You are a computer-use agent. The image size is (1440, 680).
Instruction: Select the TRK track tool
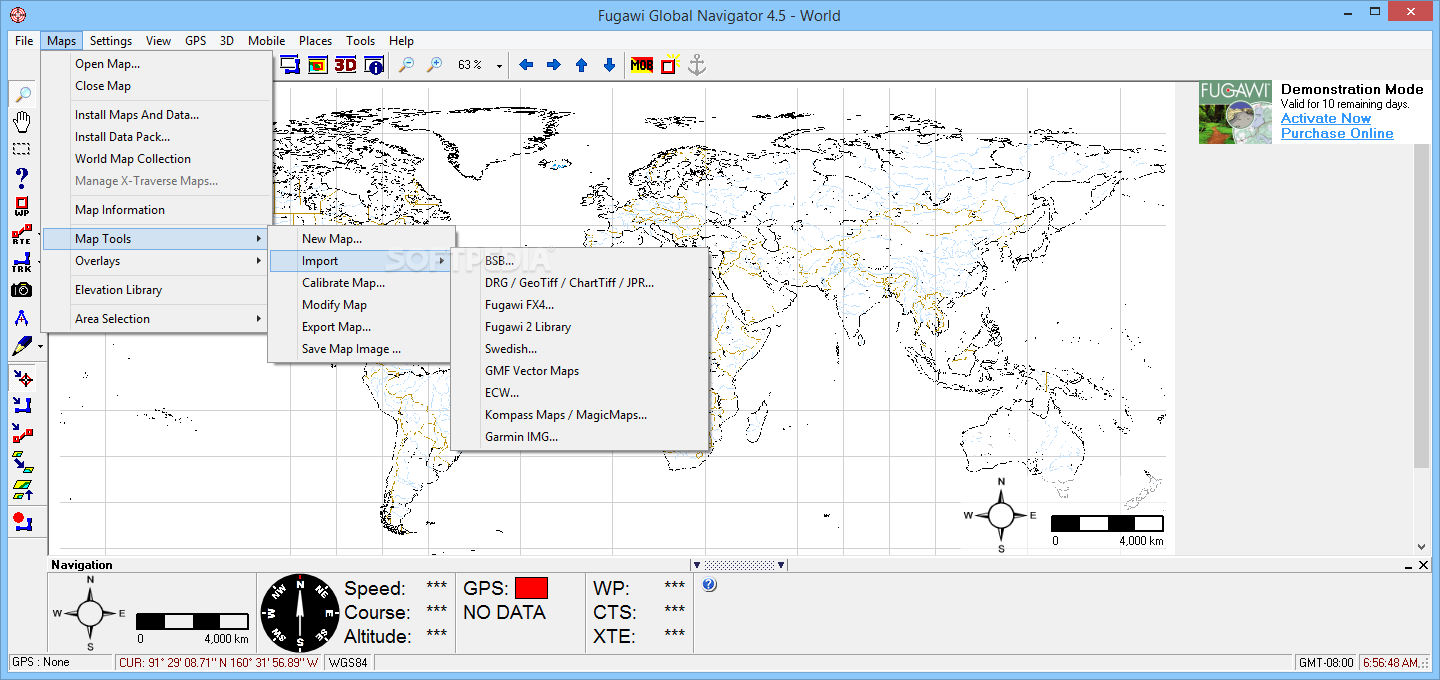[22, 263]
